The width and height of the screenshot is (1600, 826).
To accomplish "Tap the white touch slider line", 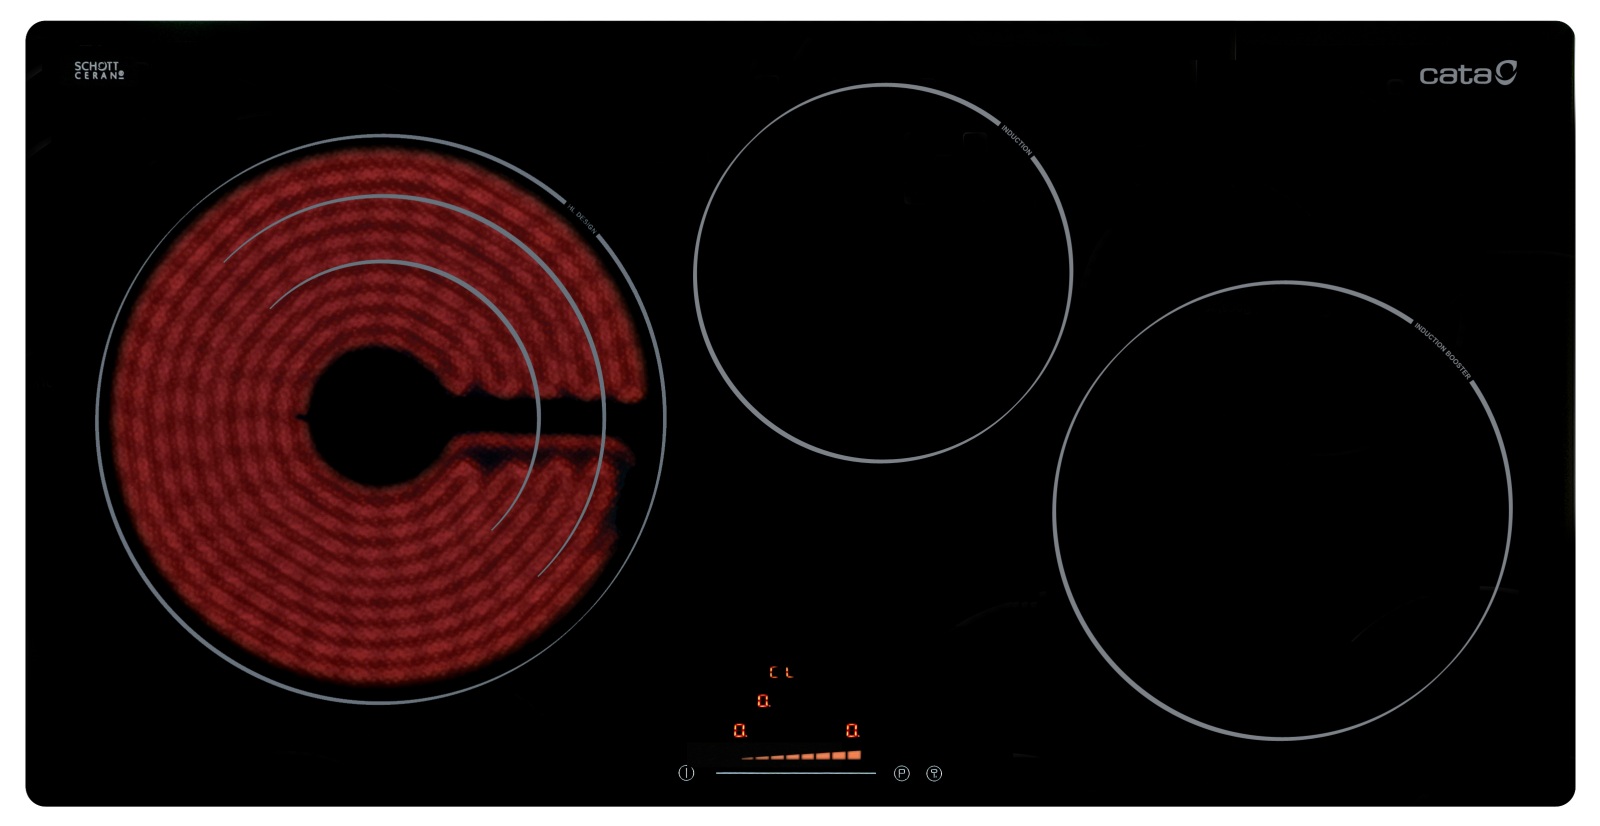I will pos(795,773).
